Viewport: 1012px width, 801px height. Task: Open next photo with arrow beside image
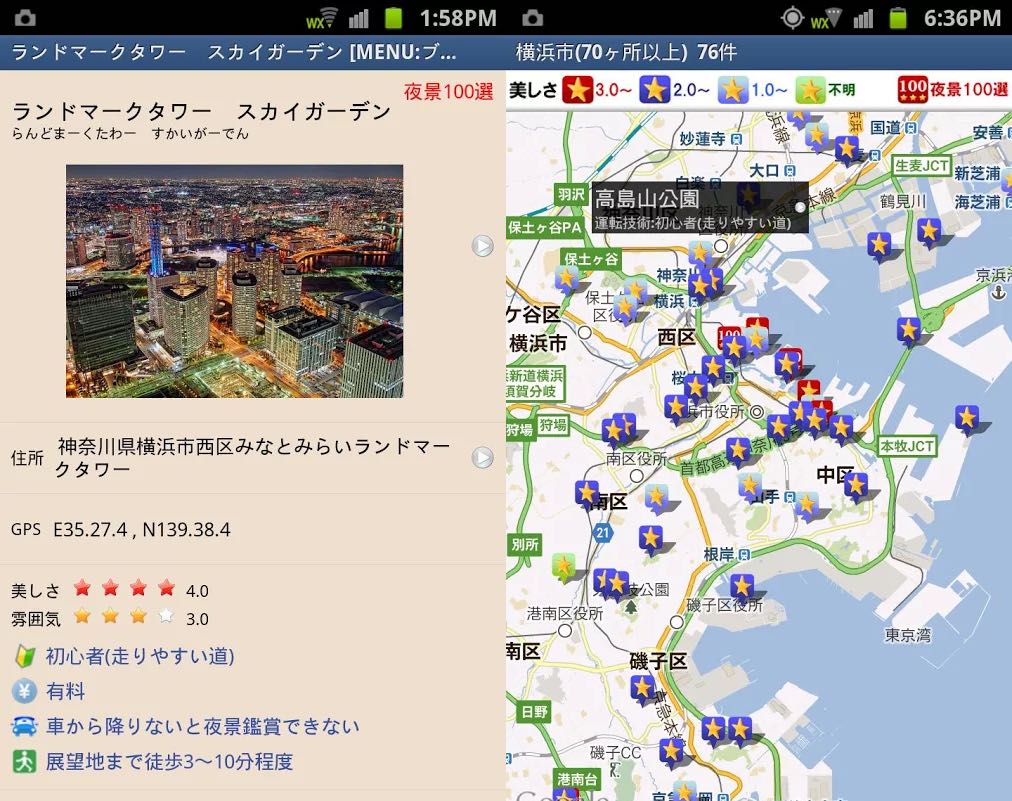pyautogui.click(x=482, y=246)
